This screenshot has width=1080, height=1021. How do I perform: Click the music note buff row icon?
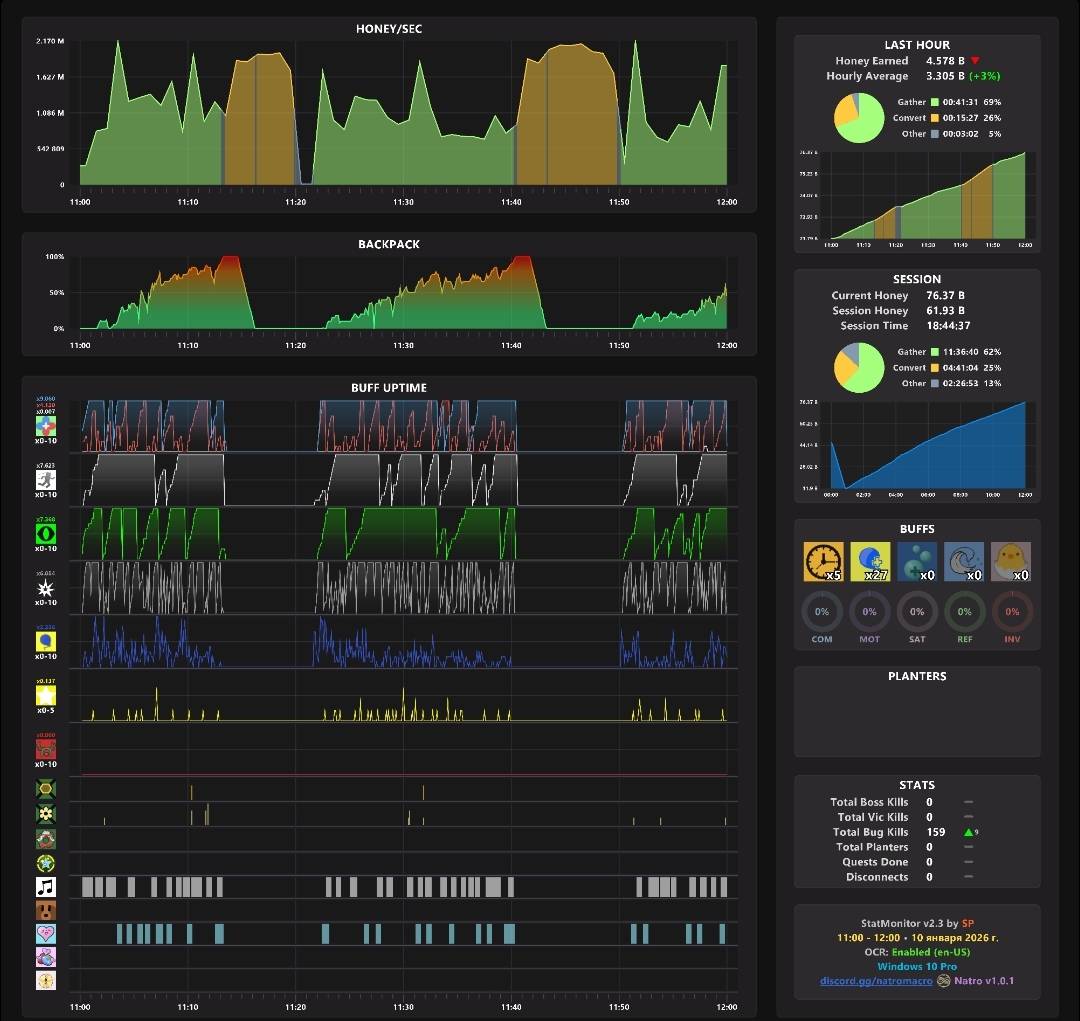(x=45, y=887)
